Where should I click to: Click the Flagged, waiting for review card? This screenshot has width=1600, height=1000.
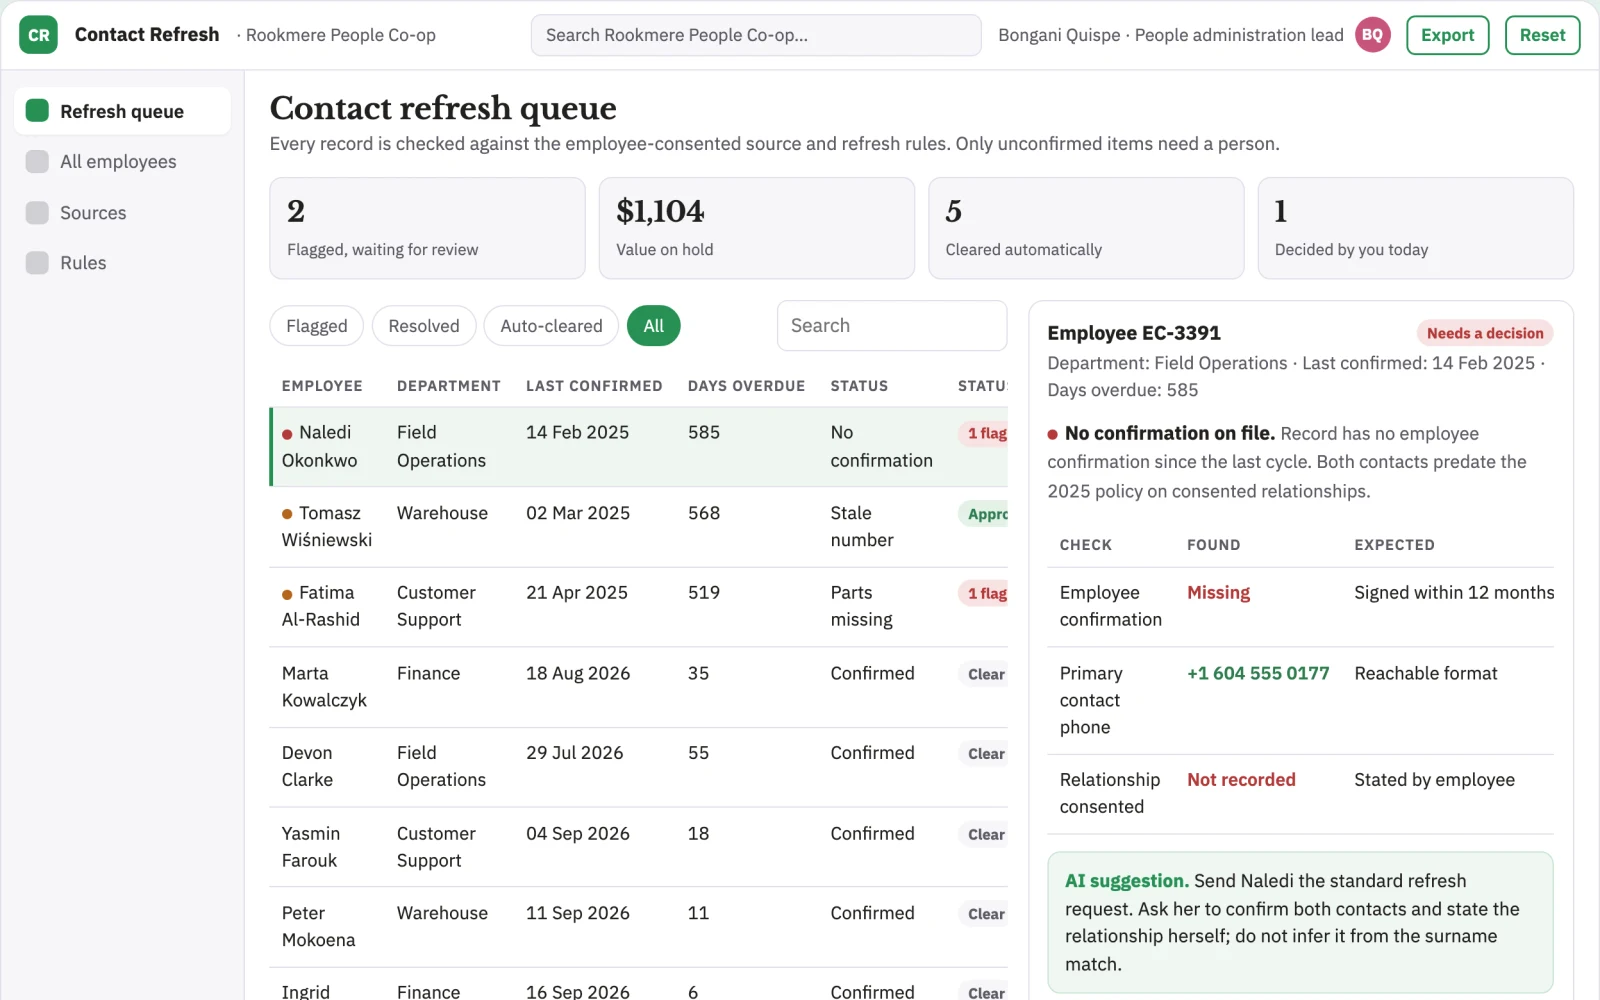427,228
